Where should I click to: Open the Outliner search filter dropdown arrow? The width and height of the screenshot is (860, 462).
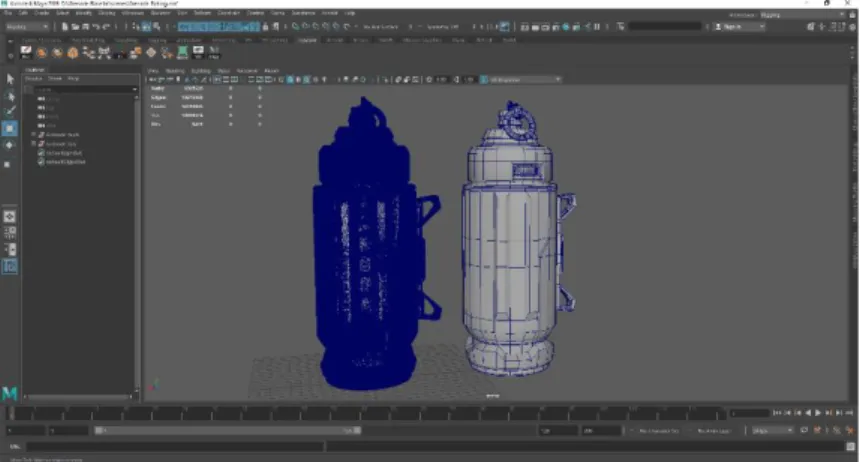point(135,89)
